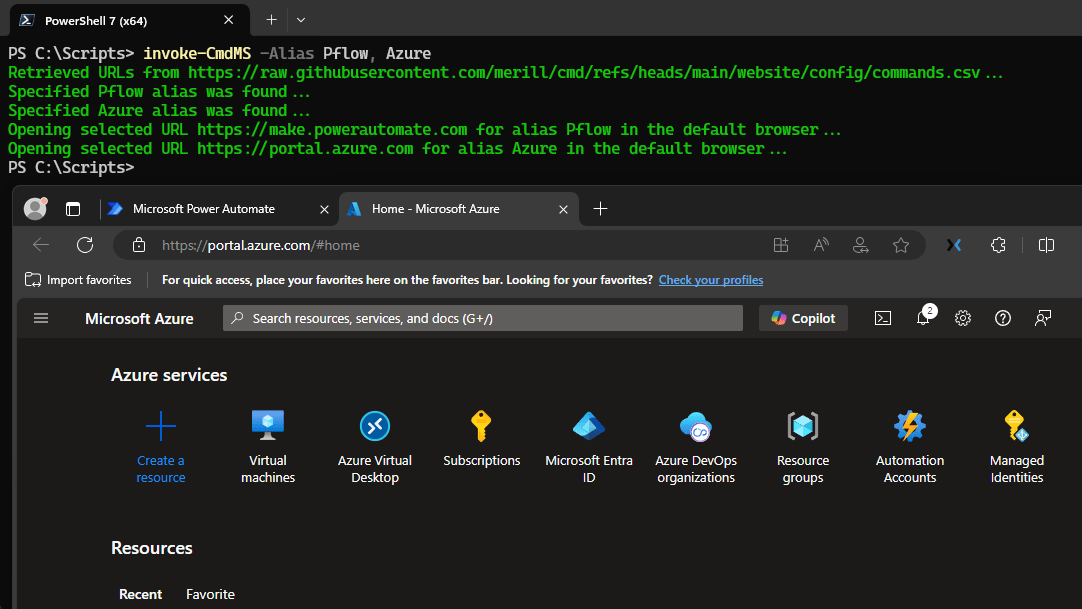Screen dimensions: 1082x609
Task: Switch to Favorite resources tab
Action: (210, 594)
